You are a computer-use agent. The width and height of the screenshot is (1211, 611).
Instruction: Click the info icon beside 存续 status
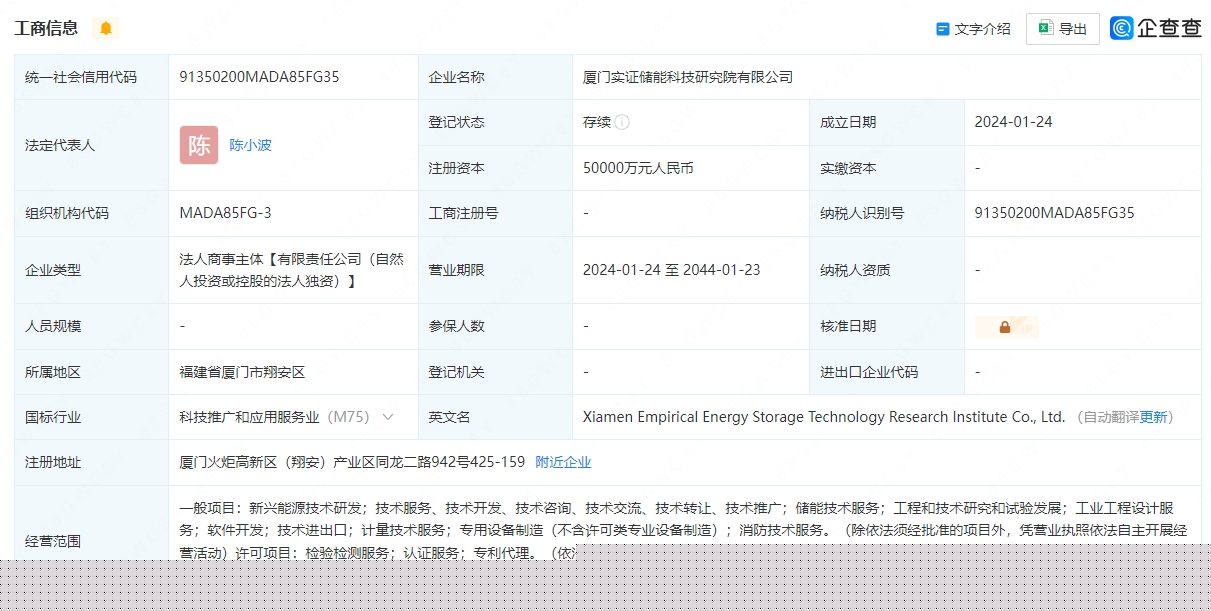[622, 122]
